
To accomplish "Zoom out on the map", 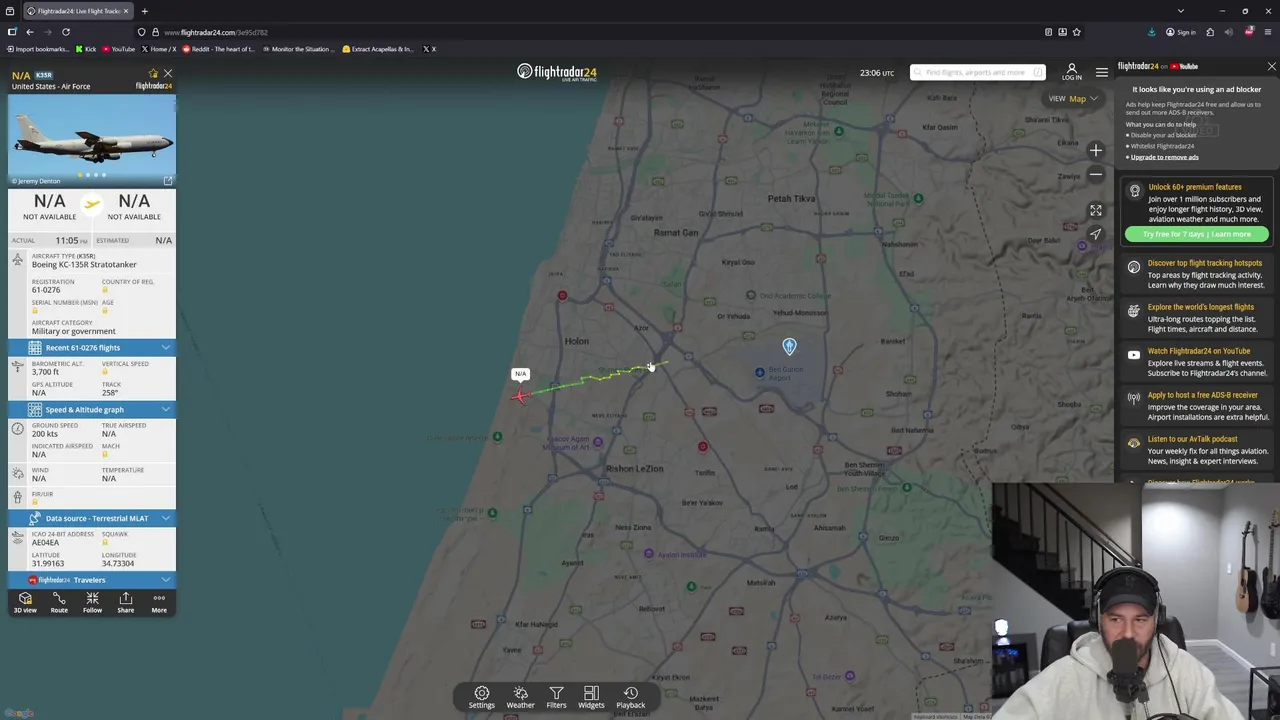I will tap(1096, 175).
